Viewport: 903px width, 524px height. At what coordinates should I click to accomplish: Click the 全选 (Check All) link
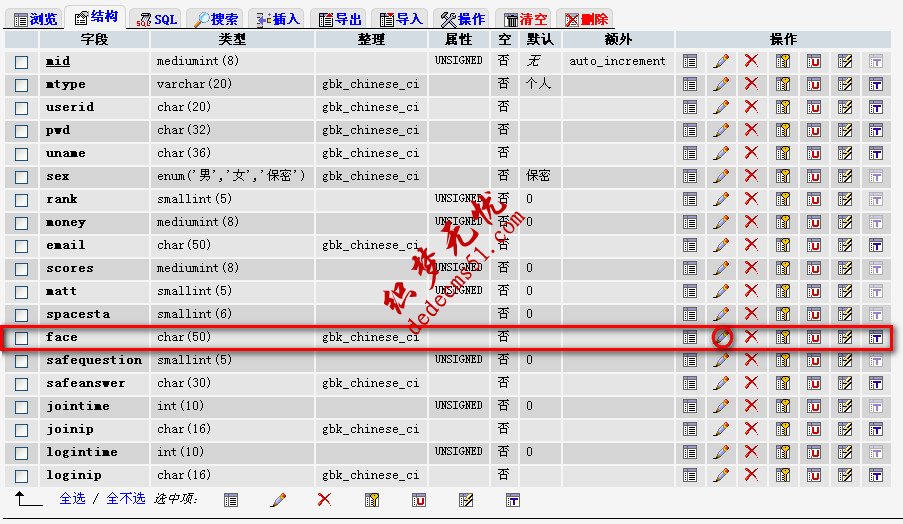72,499
